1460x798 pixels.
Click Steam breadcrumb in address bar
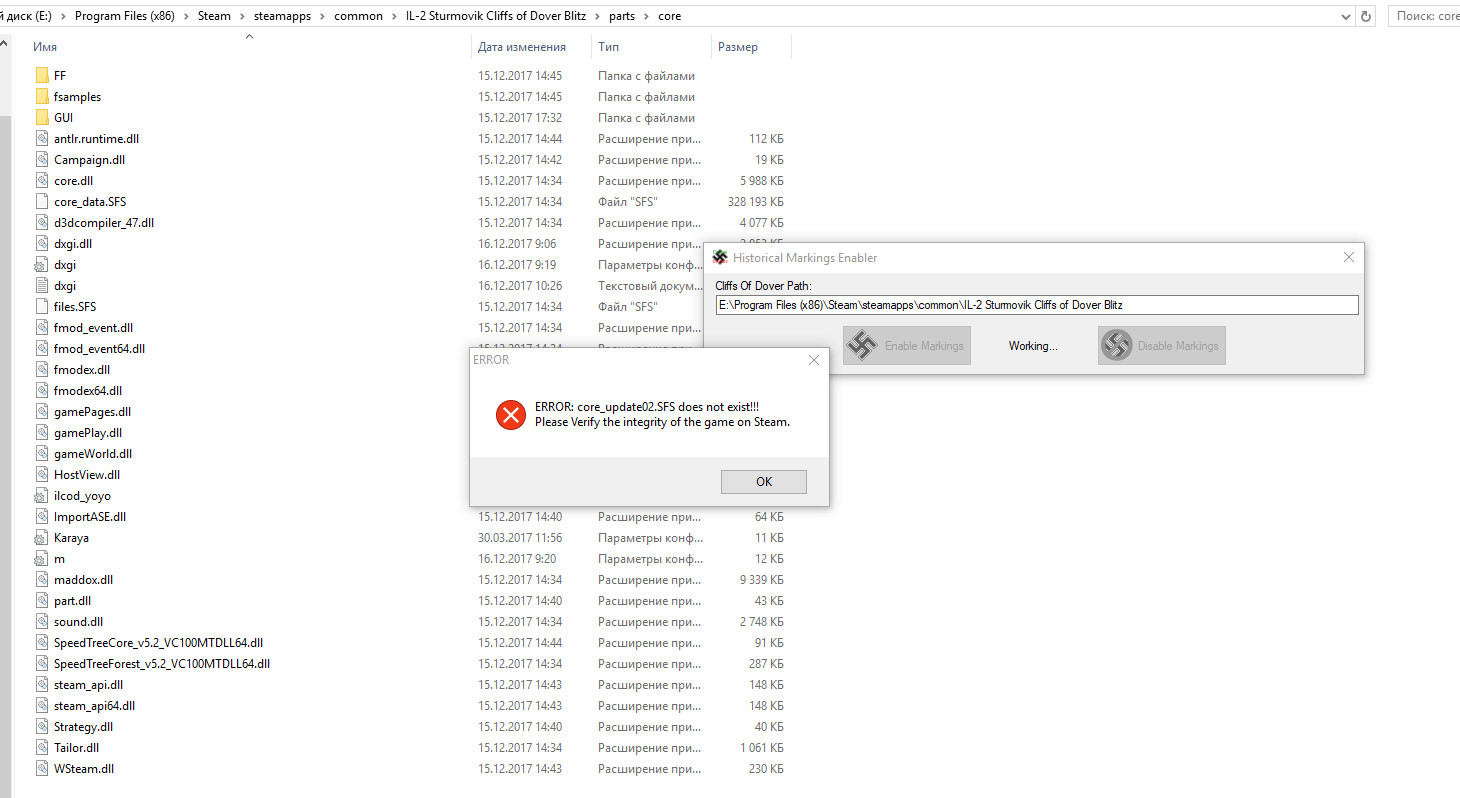[x=213, y=16]
